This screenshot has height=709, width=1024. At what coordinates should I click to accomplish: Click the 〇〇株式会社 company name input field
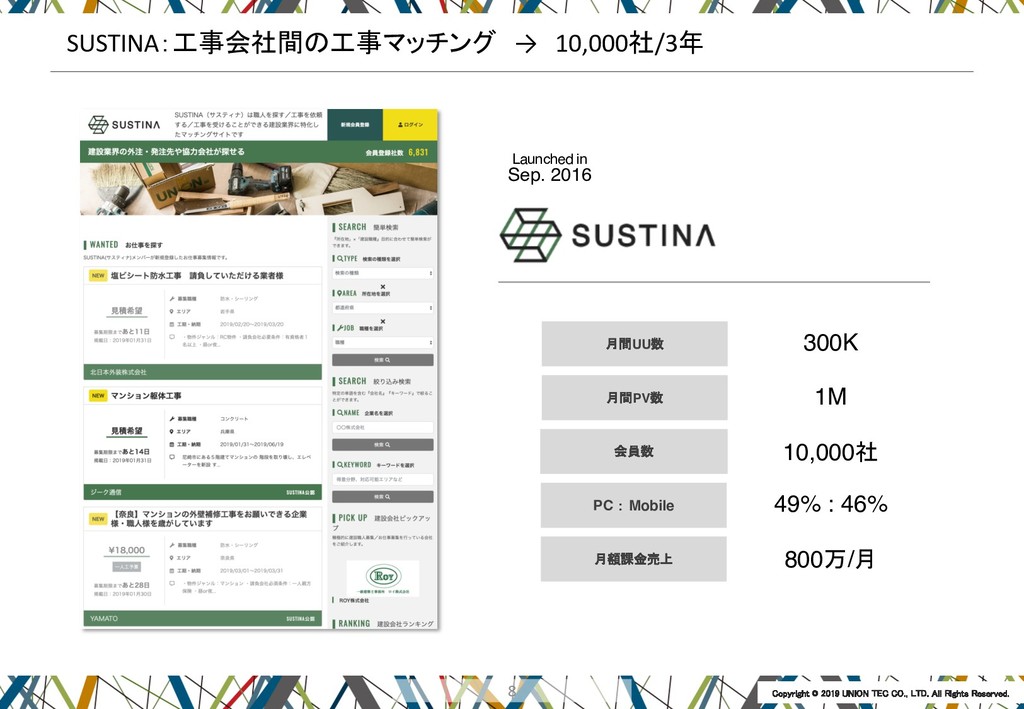pyautogui.click(x=383, y=427)
